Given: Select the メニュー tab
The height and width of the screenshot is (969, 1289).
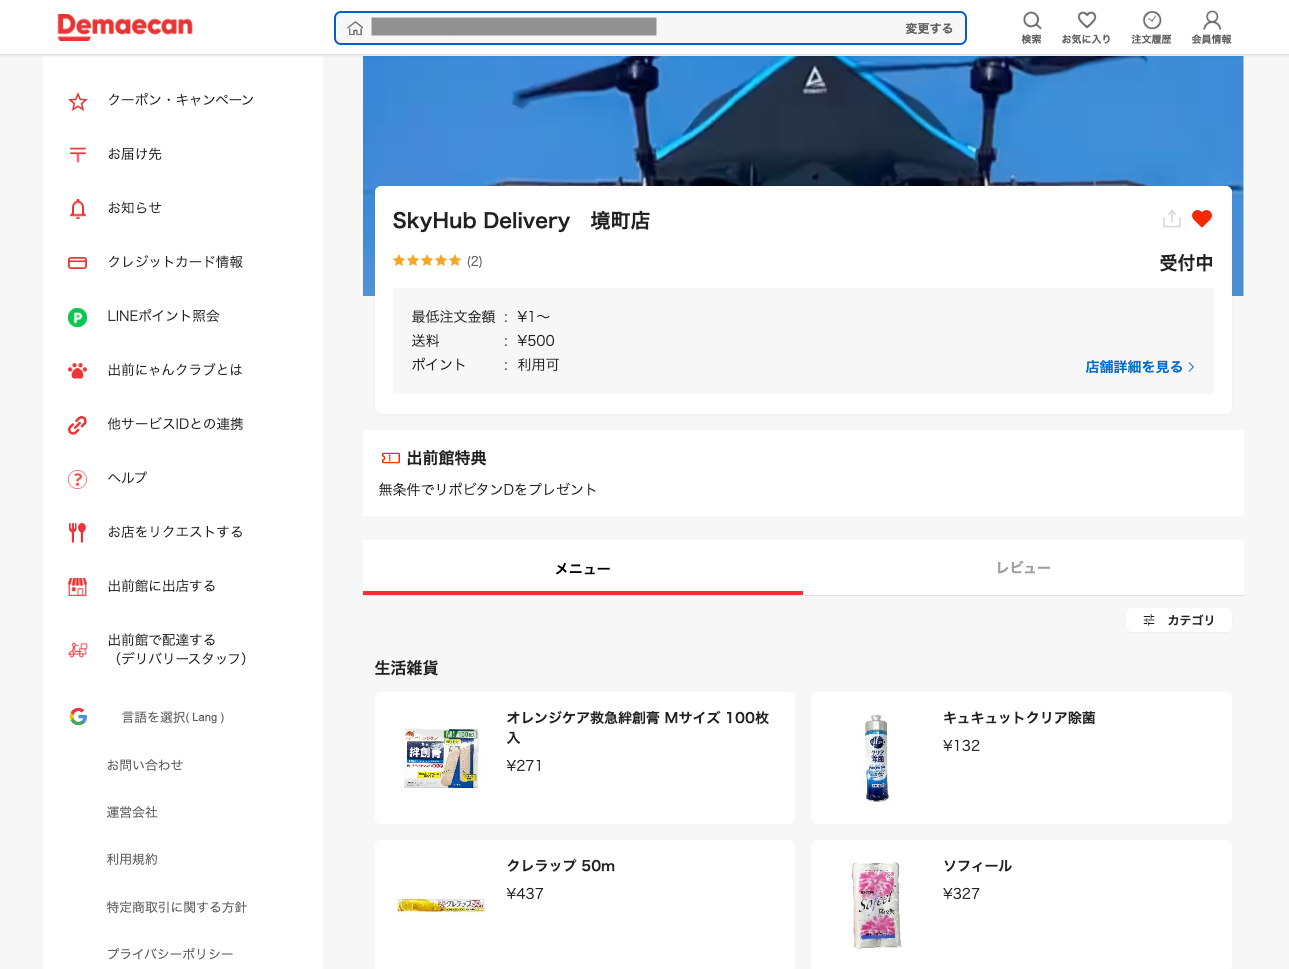Looking at the screenshot, I should click(583, 567).
